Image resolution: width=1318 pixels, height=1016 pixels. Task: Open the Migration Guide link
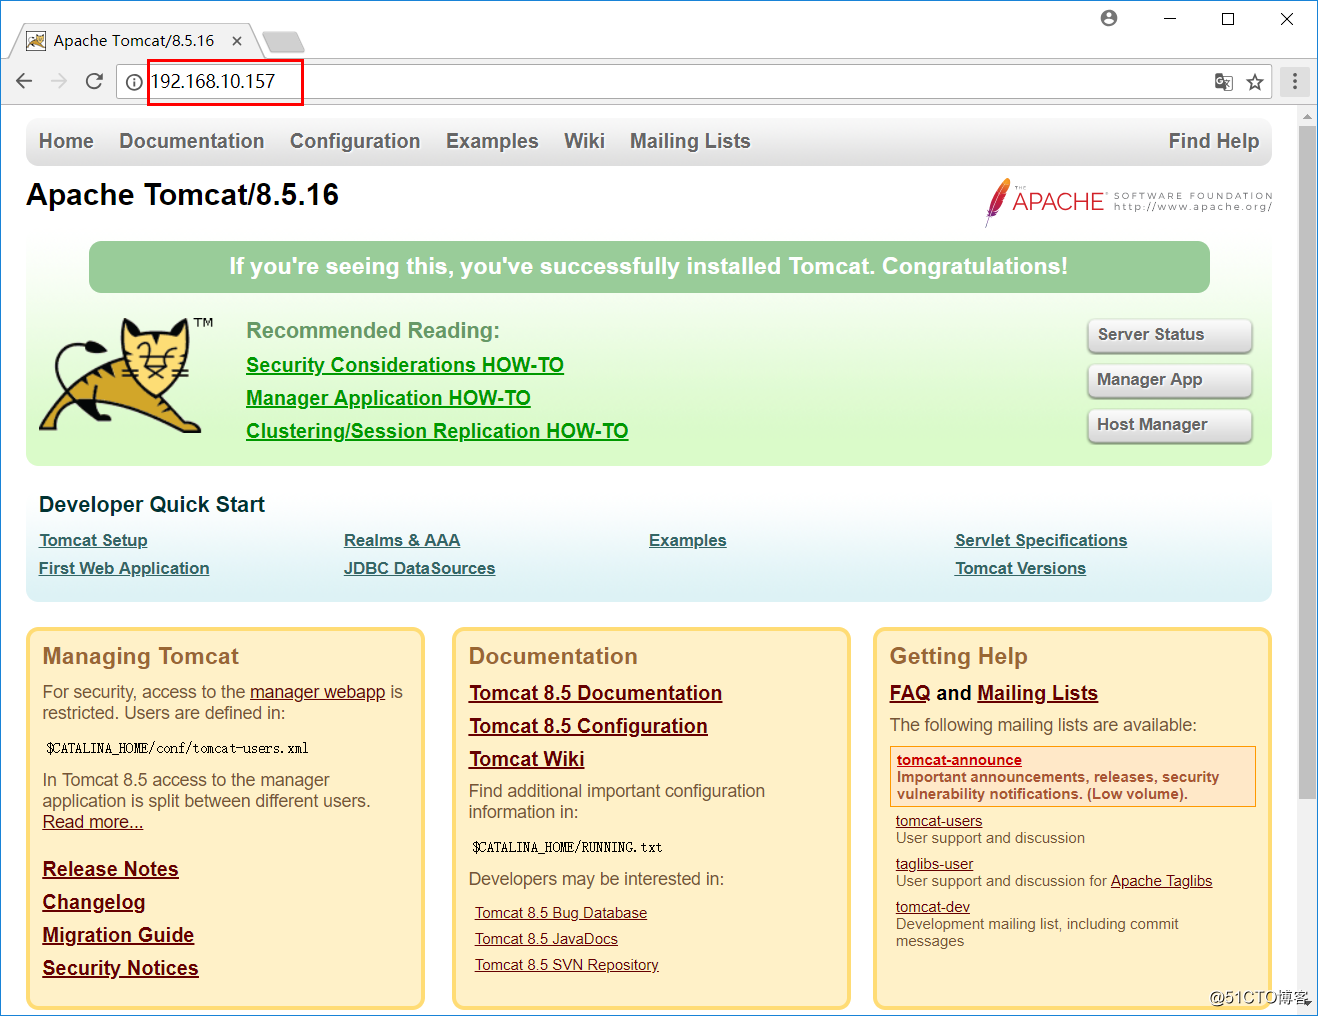coord(118,935)
